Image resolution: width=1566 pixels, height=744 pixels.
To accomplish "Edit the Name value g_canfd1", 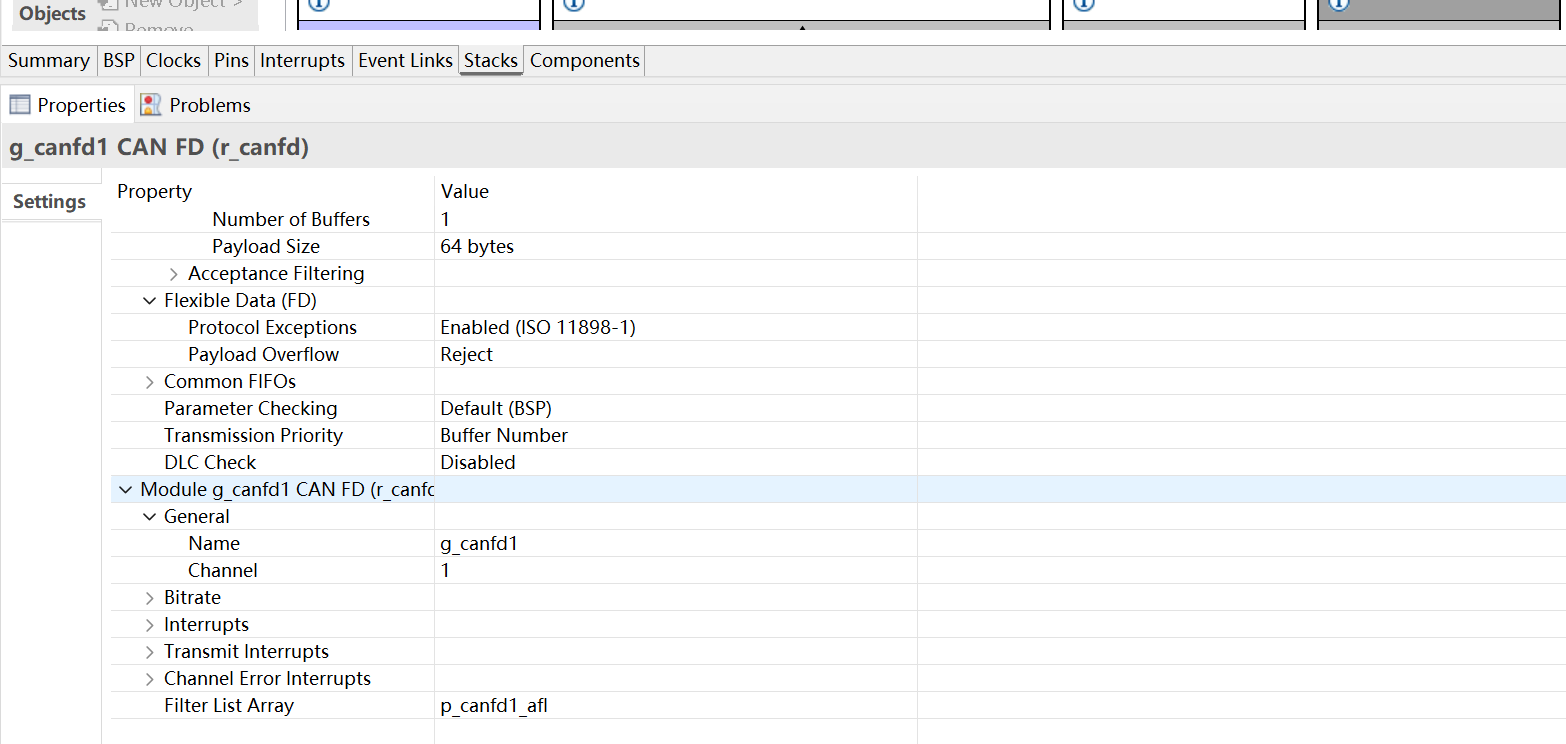I will click(676, 544).
